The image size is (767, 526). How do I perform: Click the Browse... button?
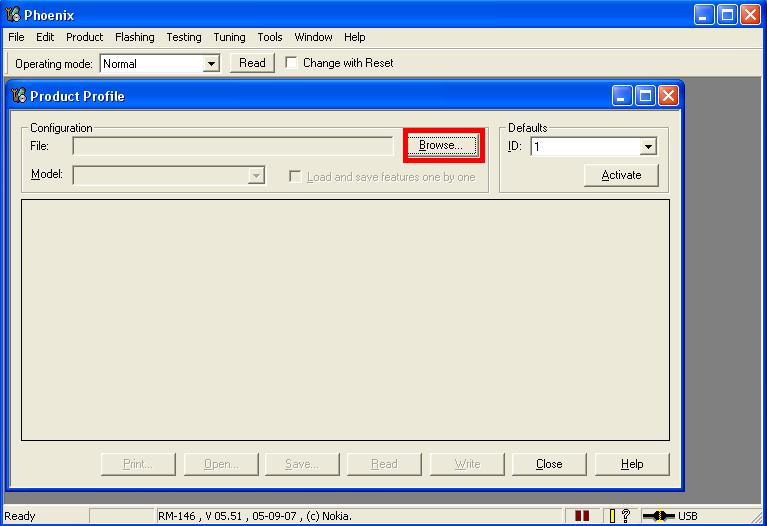point(440,146)
